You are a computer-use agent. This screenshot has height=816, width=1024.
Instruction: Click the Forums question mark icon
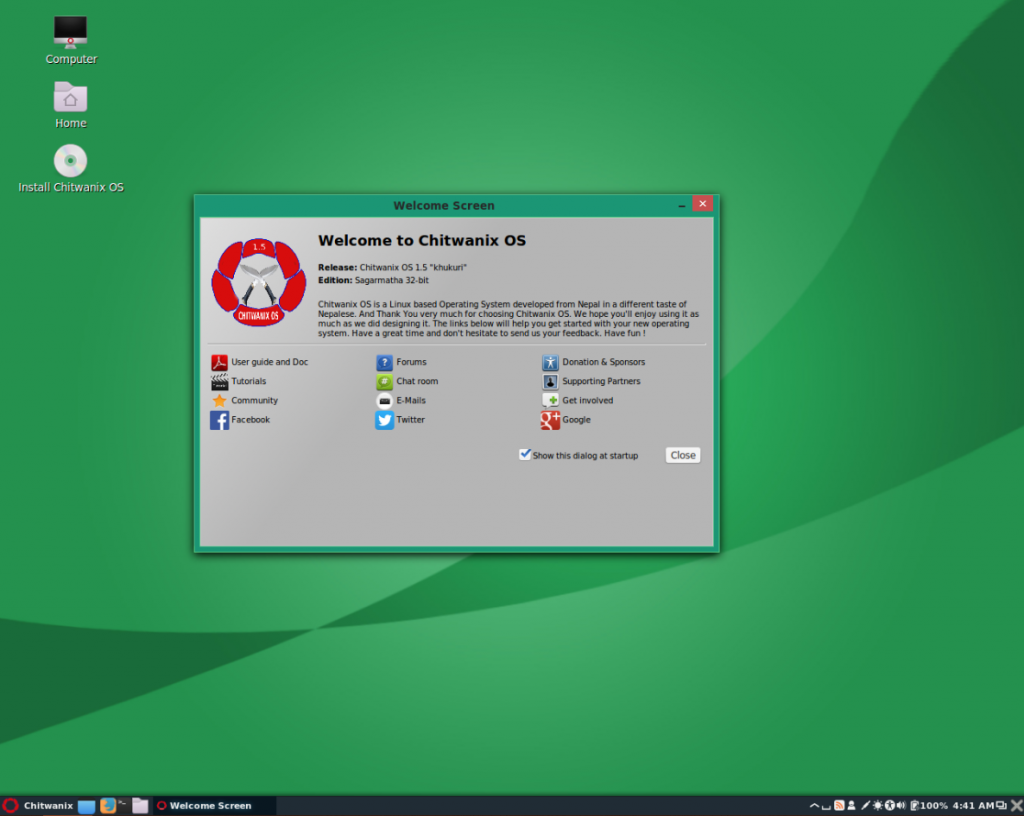[385, 362]
